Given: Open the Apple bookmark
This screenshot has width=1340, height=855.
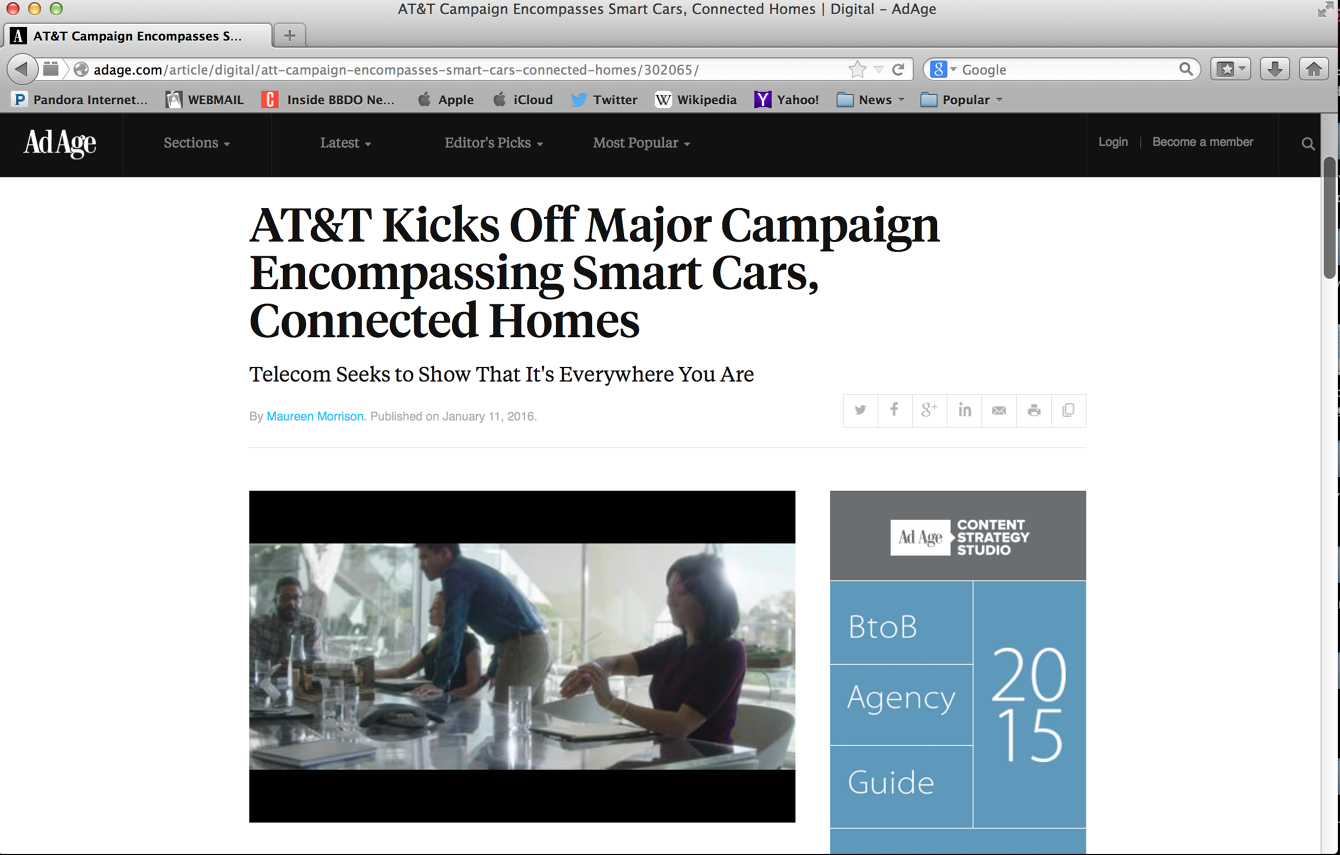Looking at the screenshot, I should (445, 99).
